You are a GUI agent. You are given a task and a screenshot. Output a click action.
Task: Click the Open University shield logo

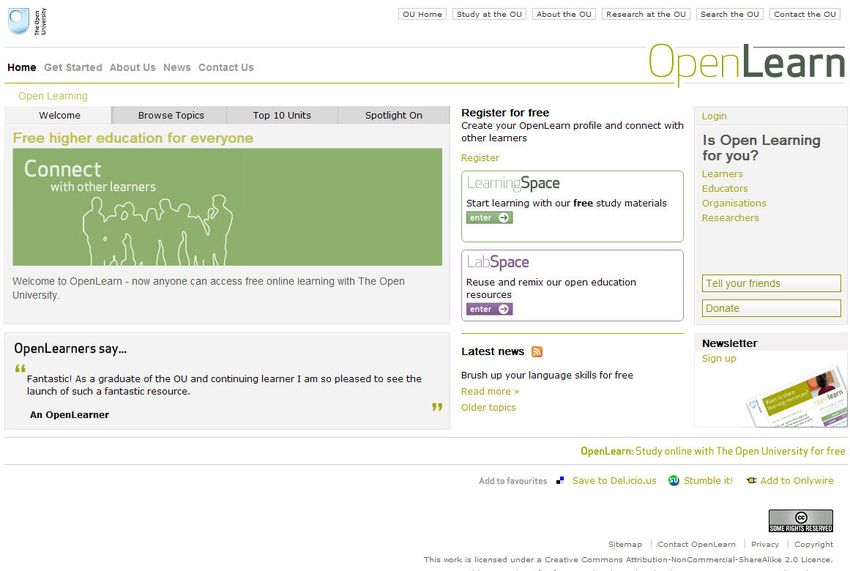(x=18, y=21)
